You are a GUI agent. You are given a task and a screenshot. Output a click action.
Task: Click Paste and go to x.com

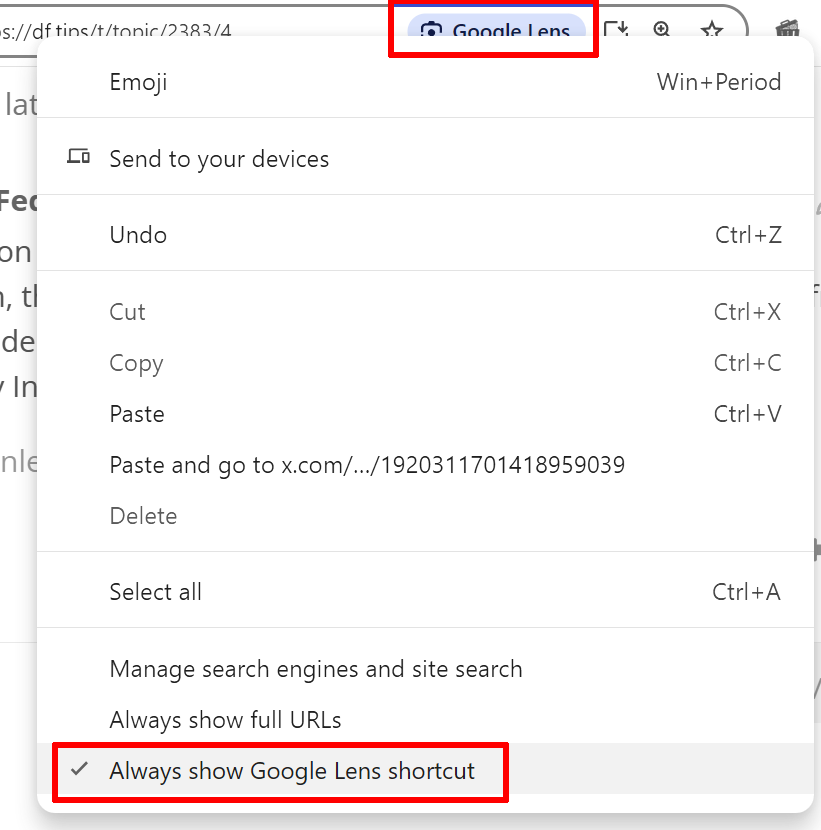[425, 464]
